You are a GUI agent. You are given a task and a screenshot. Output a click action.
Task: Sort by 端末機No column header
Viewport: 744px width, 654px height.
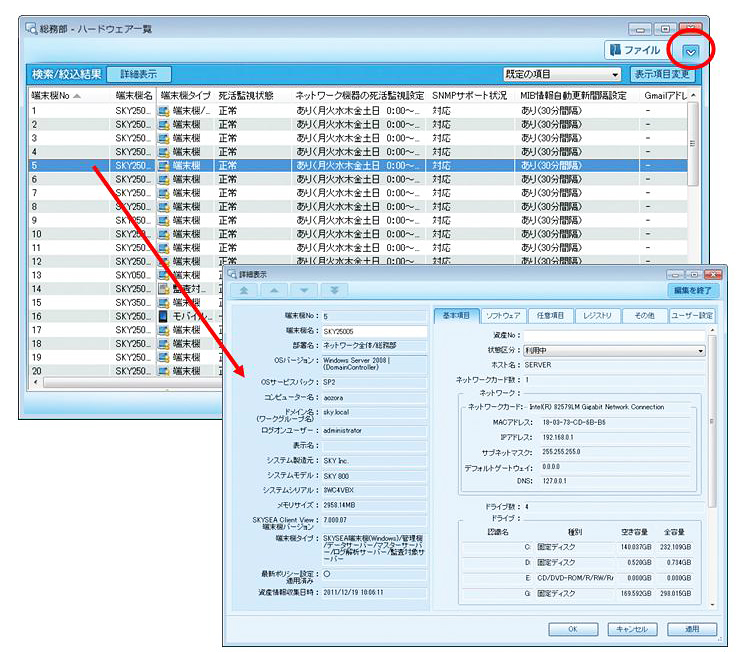(56, 95)
